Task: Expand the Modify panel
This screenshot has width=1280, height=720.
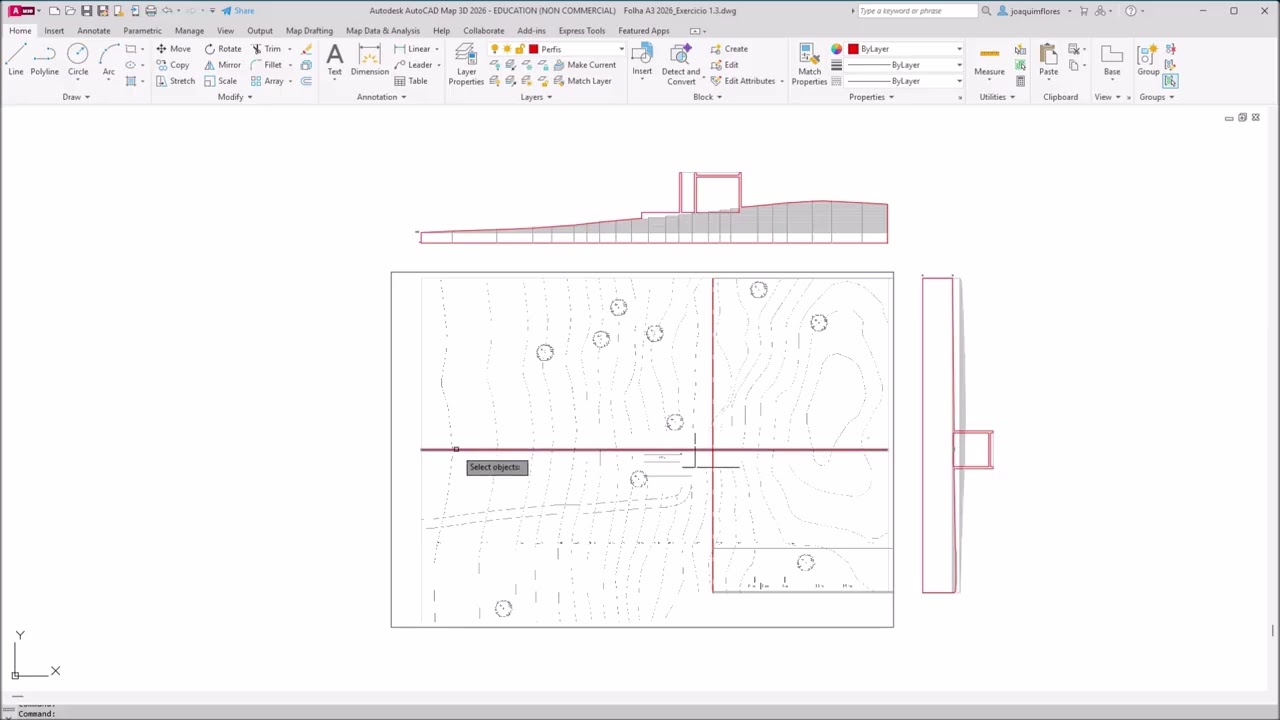Action: [235, 97]
